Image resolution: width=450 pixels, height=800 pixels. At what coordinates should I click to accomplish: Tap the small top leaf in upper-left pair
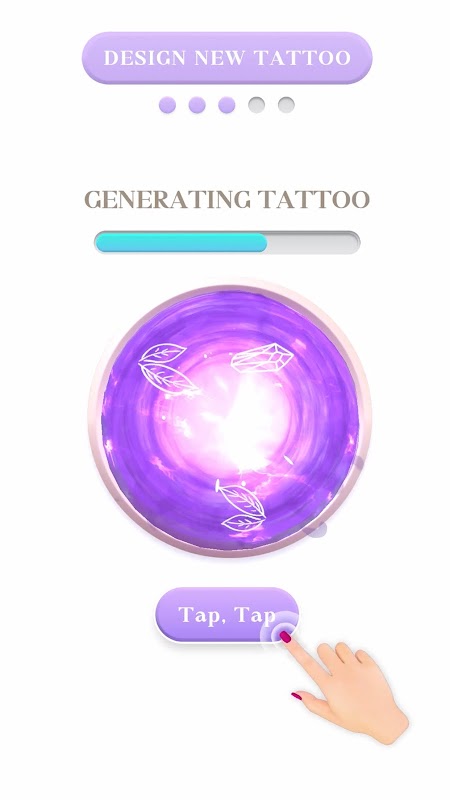[x=163, y=353]
